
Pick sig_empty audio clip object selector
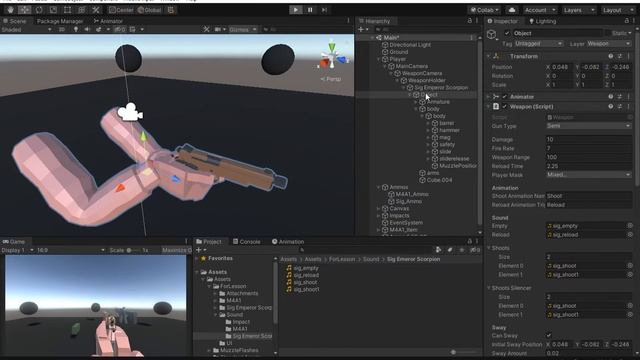(630, 226)
